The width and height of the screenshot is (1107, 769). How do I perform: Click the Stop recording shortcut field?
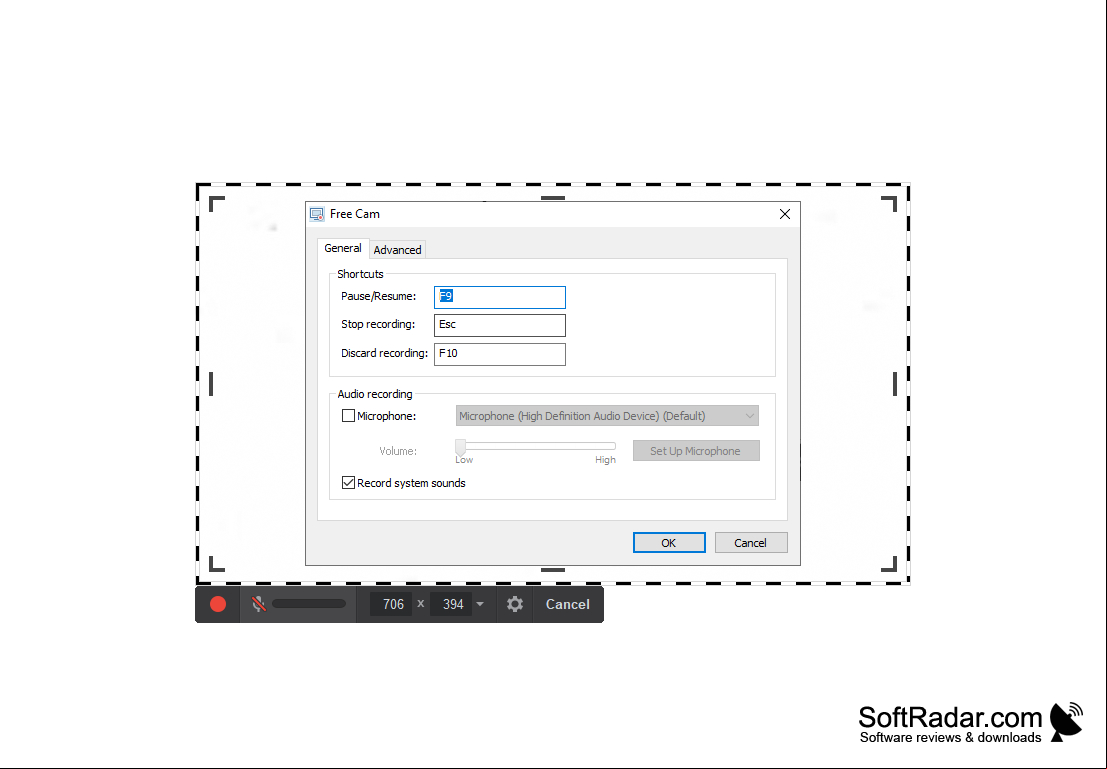click(500, 326)
